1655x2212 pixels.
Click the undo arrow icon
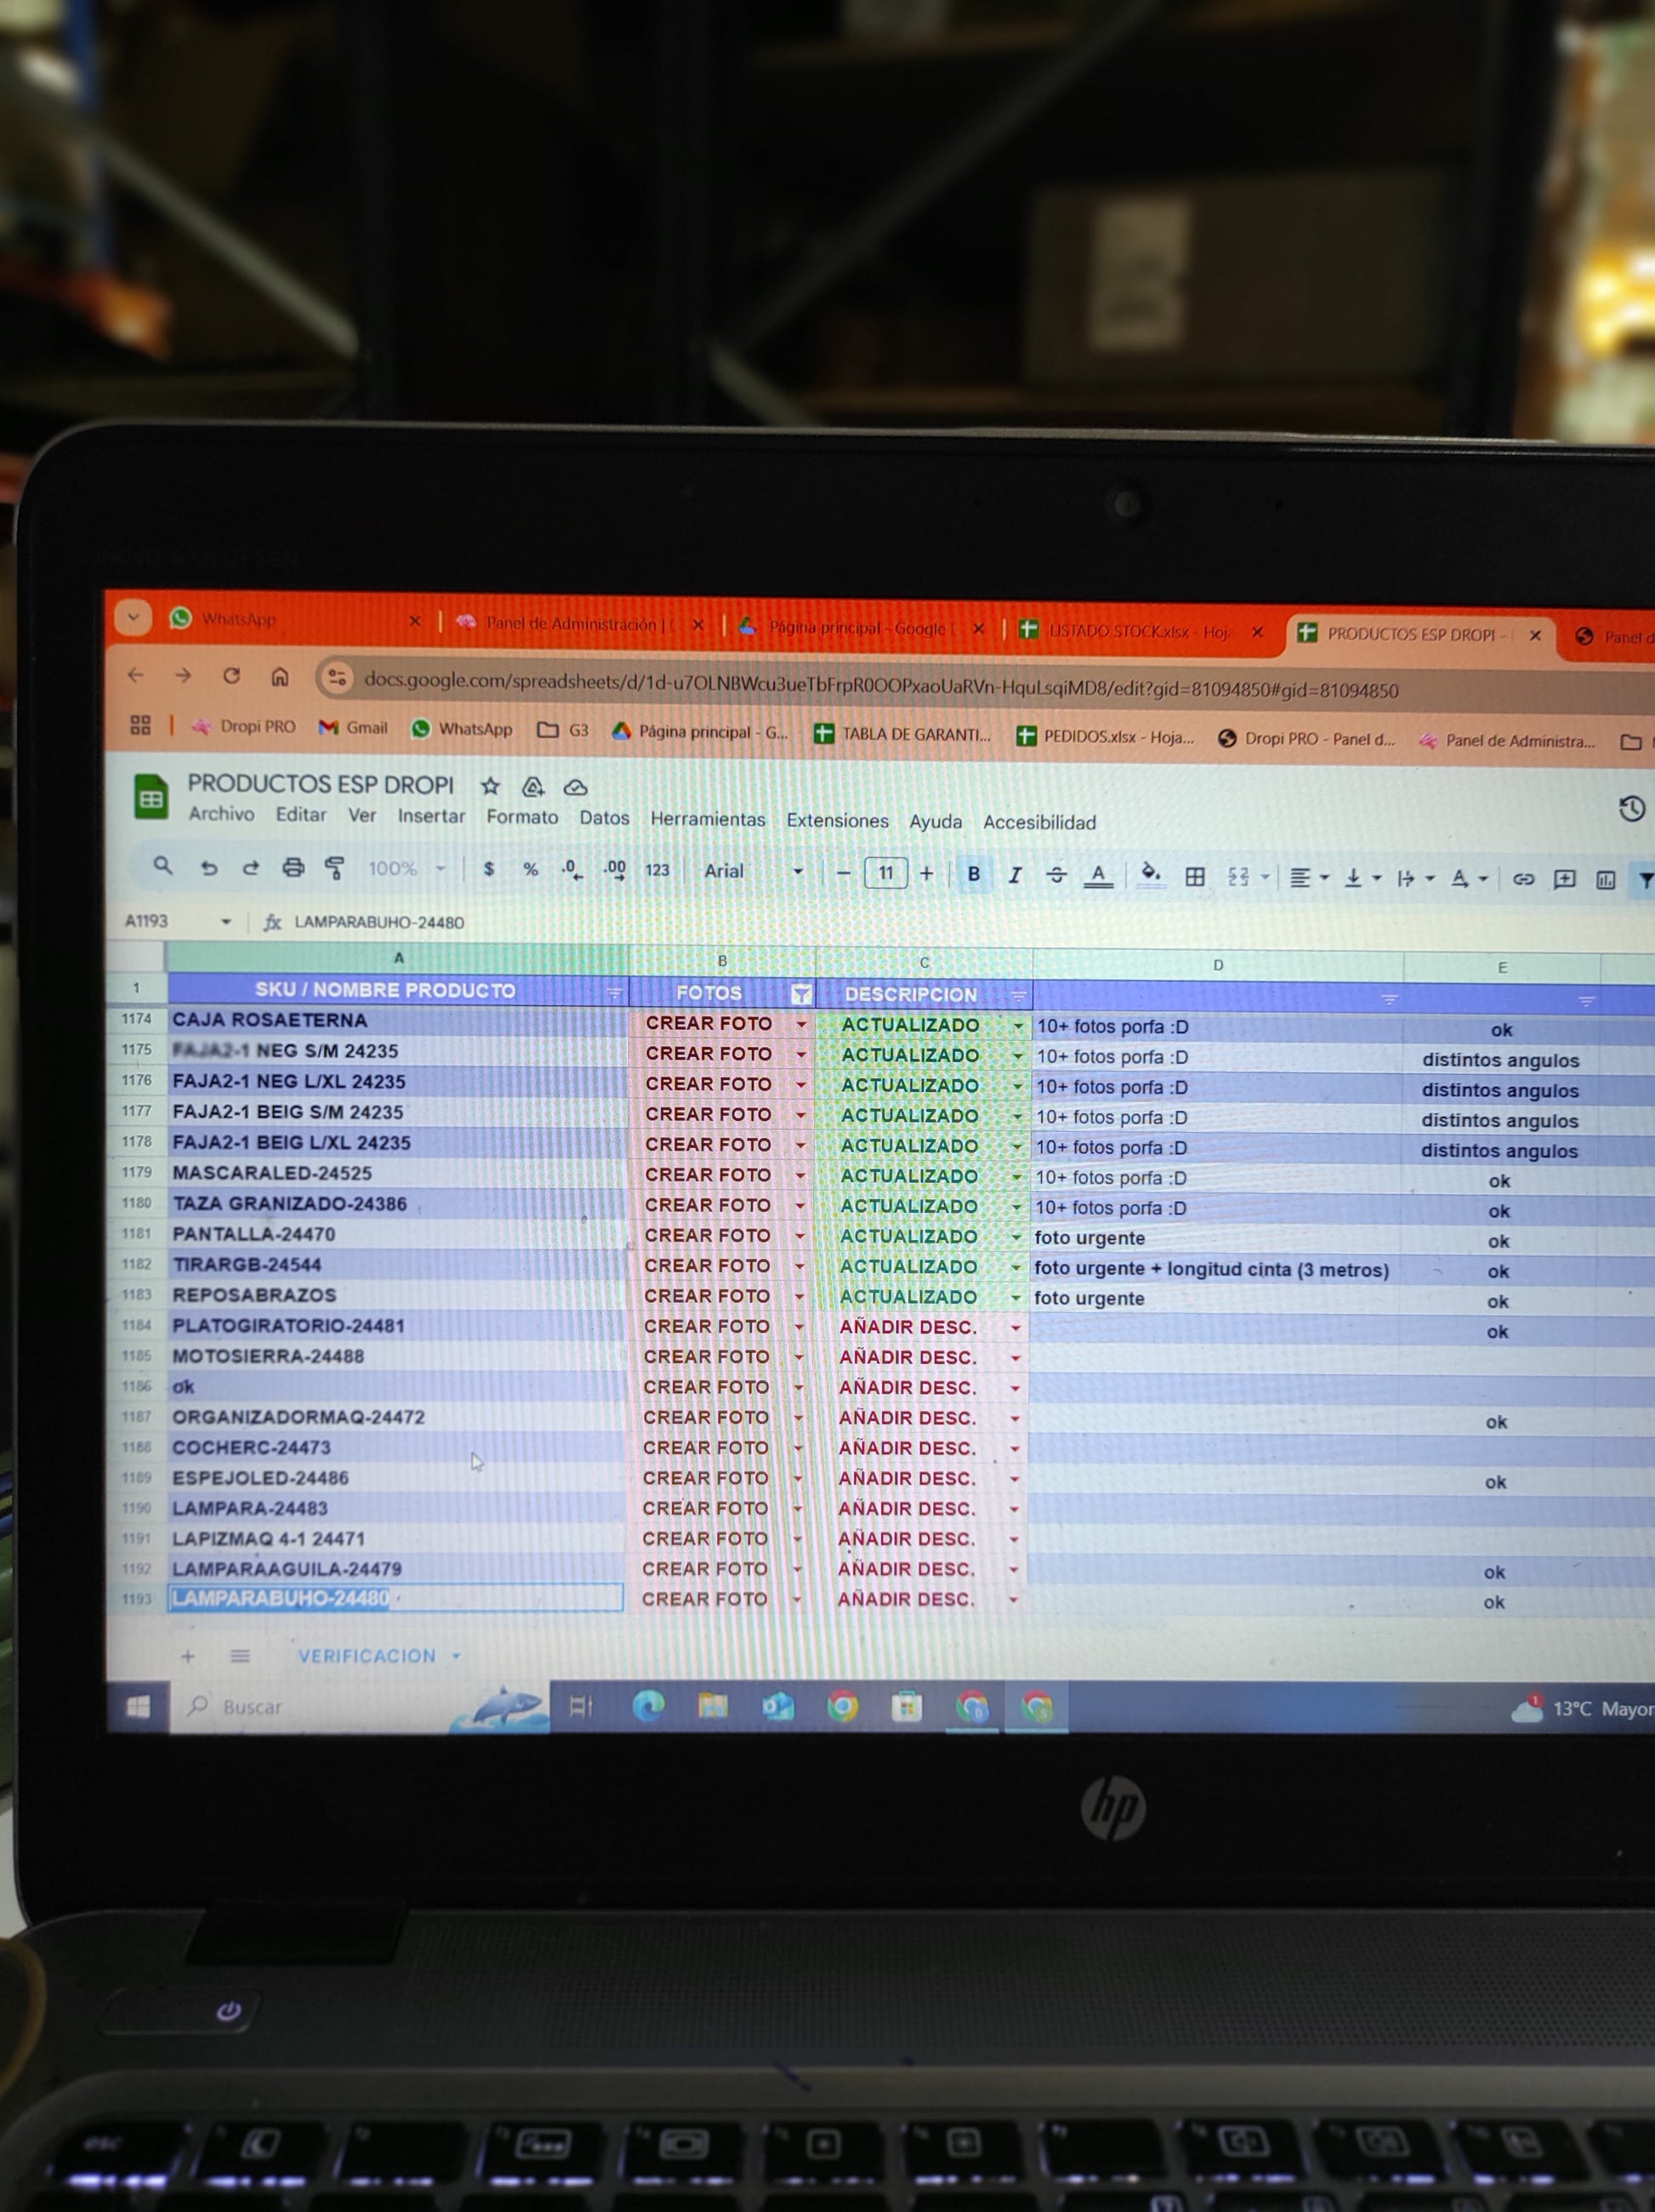tap(209, 867)
